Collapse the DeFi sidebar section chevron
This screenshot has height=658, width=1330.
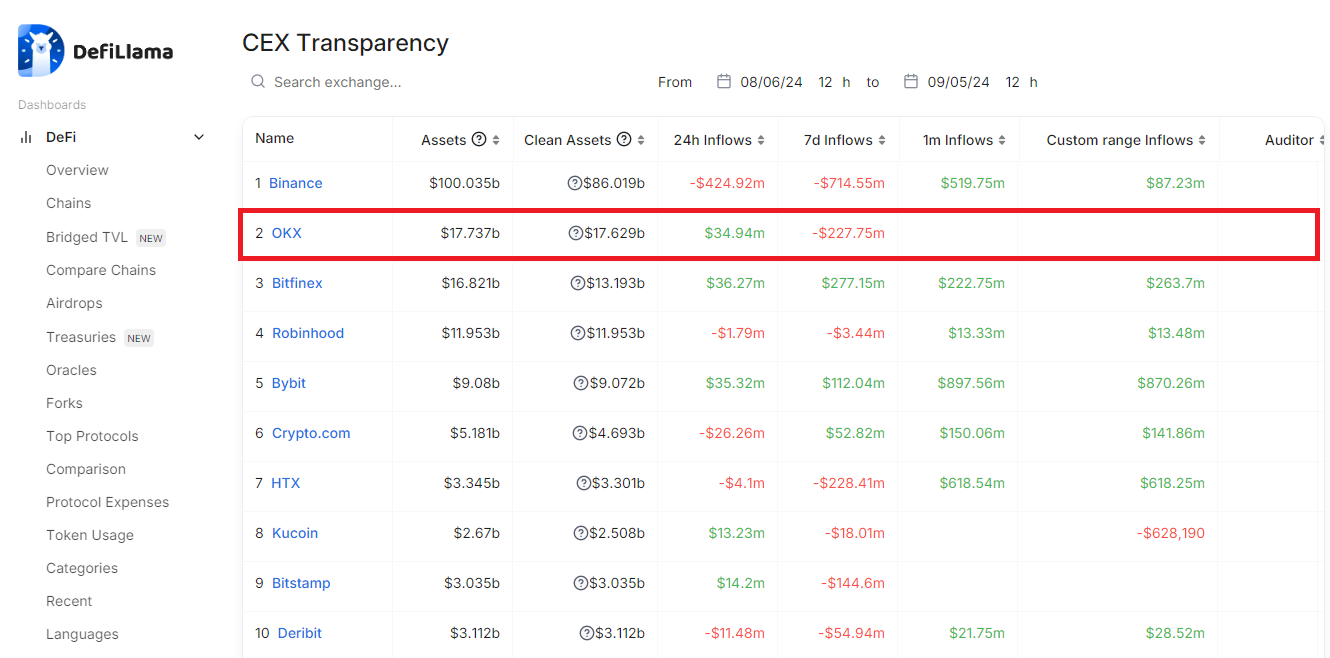(199, 137)
